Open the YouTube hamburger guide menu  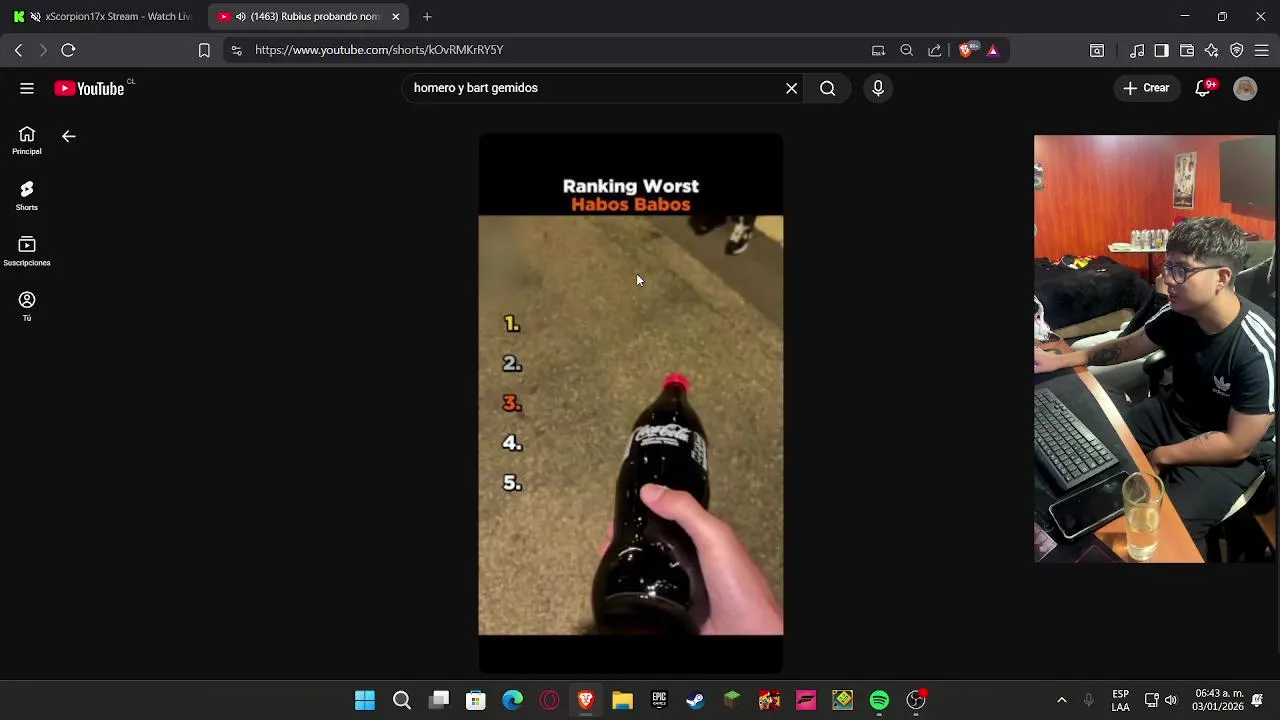pos(27,88)
